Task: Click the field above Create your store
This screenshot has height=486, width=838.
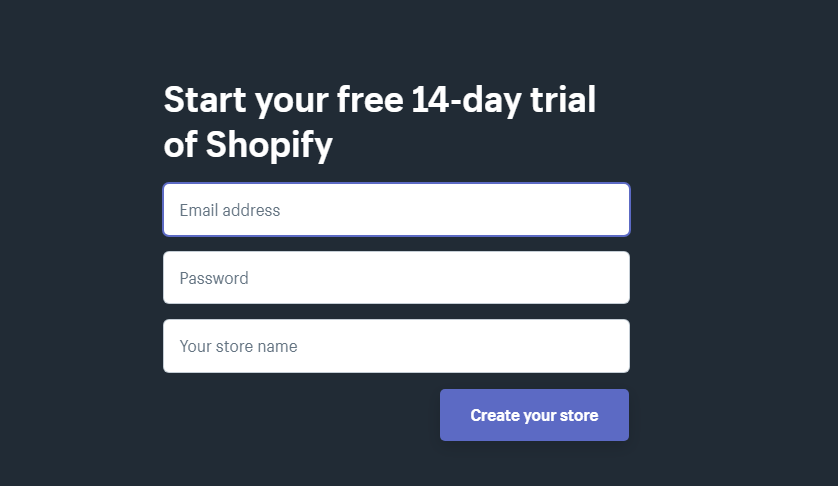Action: click(x=396, y=346)
